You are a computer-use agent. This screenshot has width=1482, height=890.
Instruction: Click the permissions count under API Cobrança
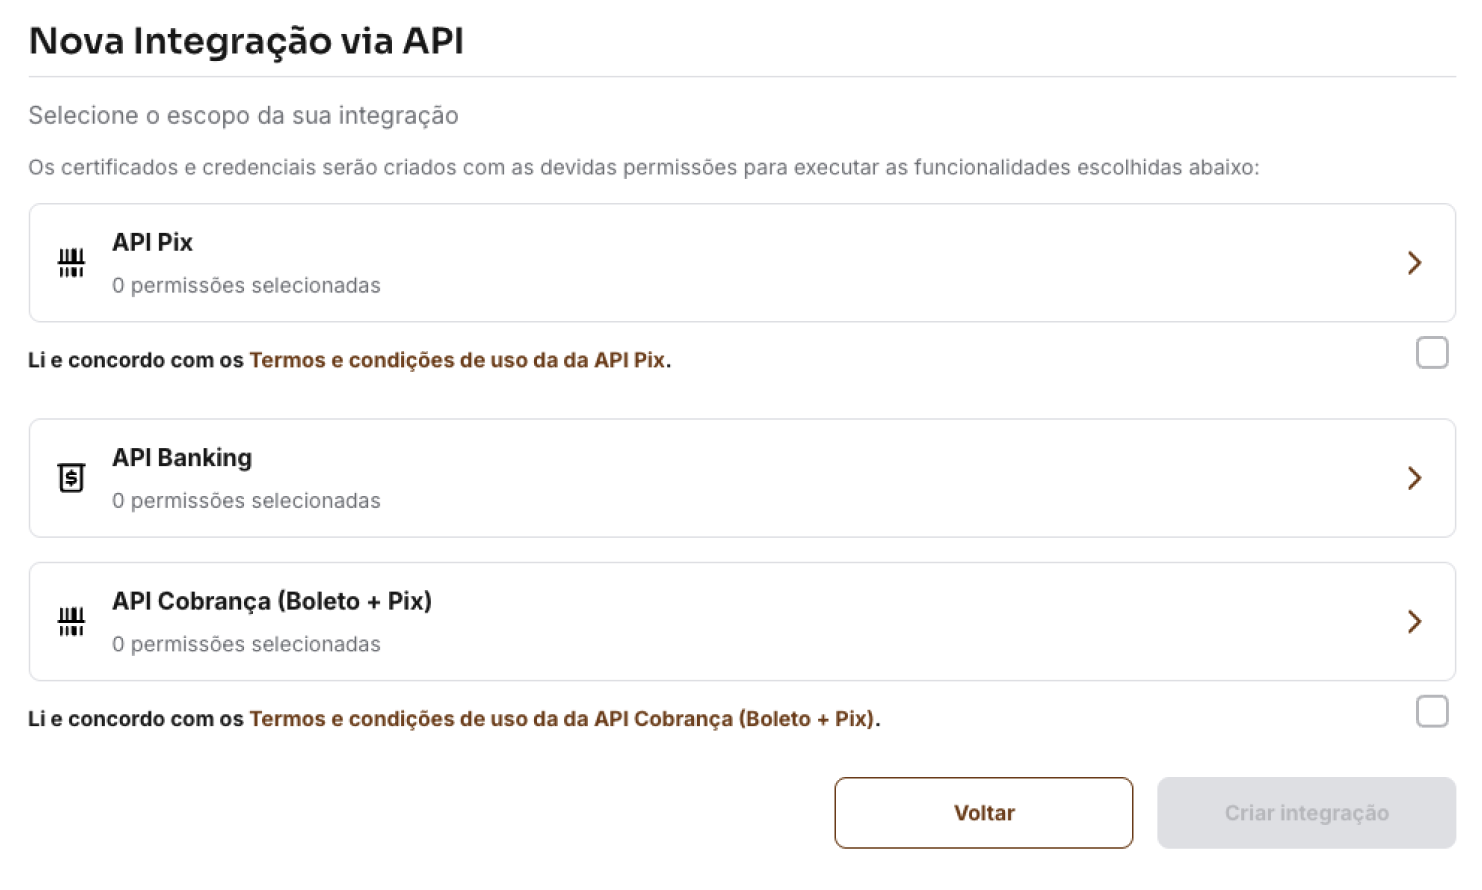[246, 645]
